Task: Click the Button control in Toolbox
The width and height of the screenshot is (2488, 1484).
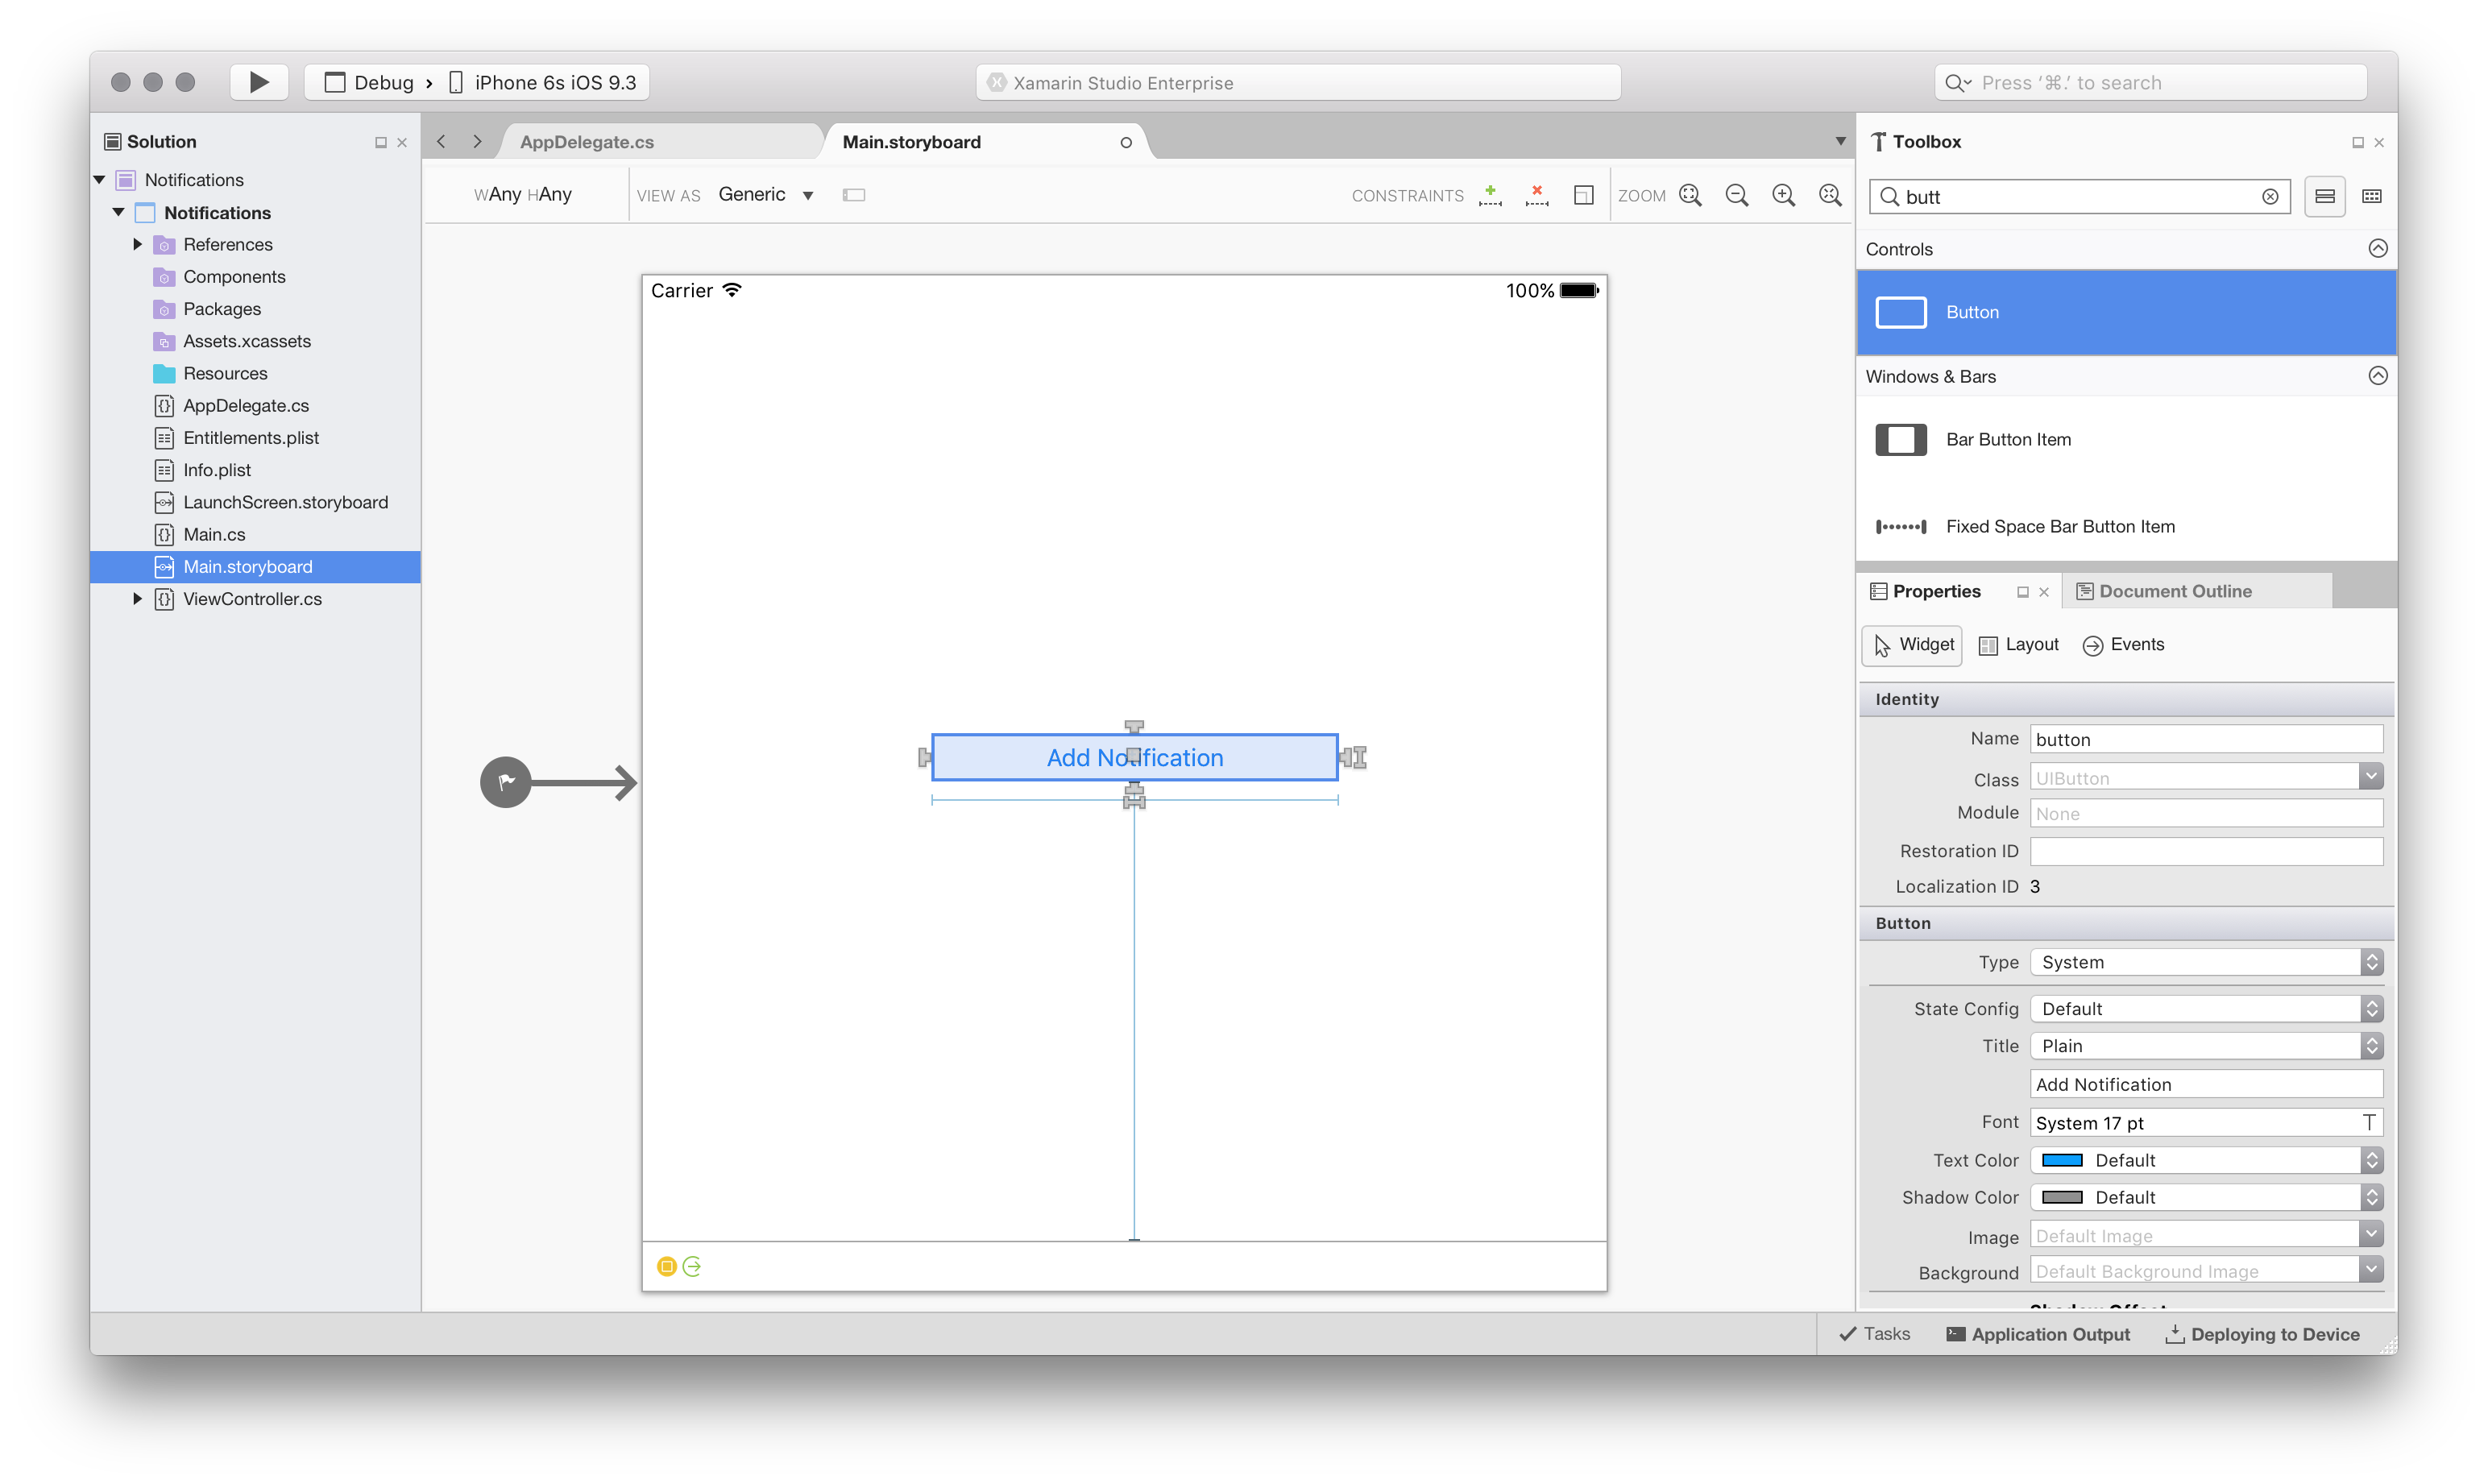Action: tap(2126, 311)
